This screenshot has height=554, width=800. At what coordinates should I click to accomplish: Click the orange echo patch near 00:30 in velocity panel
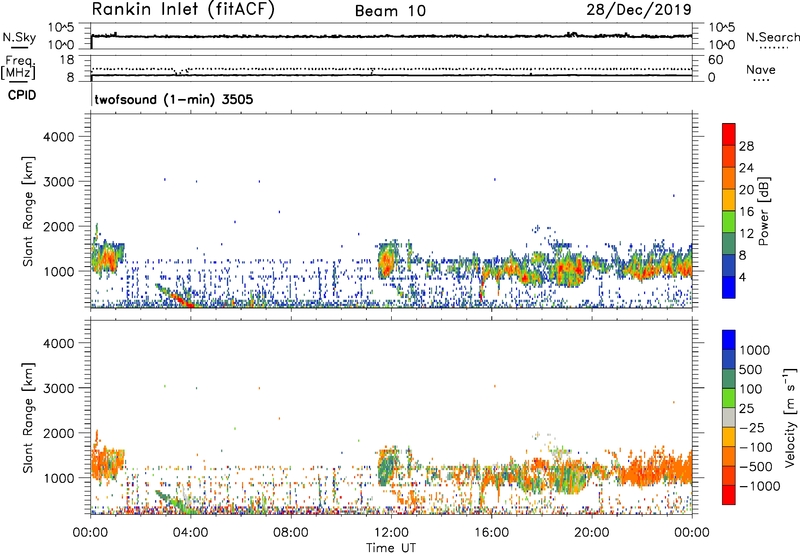[x=108, y=462]
